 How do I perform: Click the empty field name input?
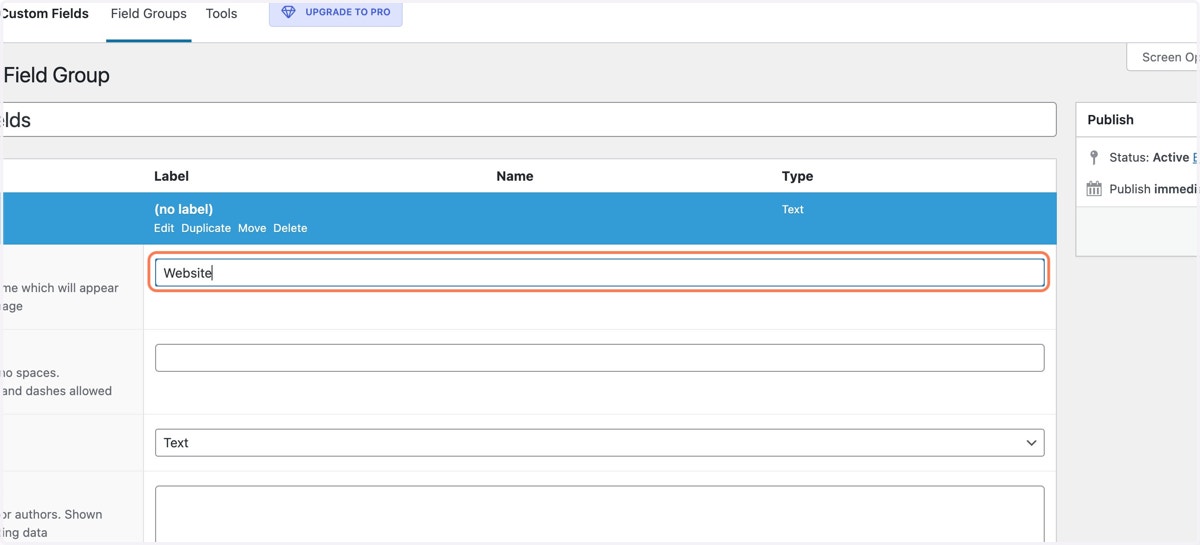(600, 358)
